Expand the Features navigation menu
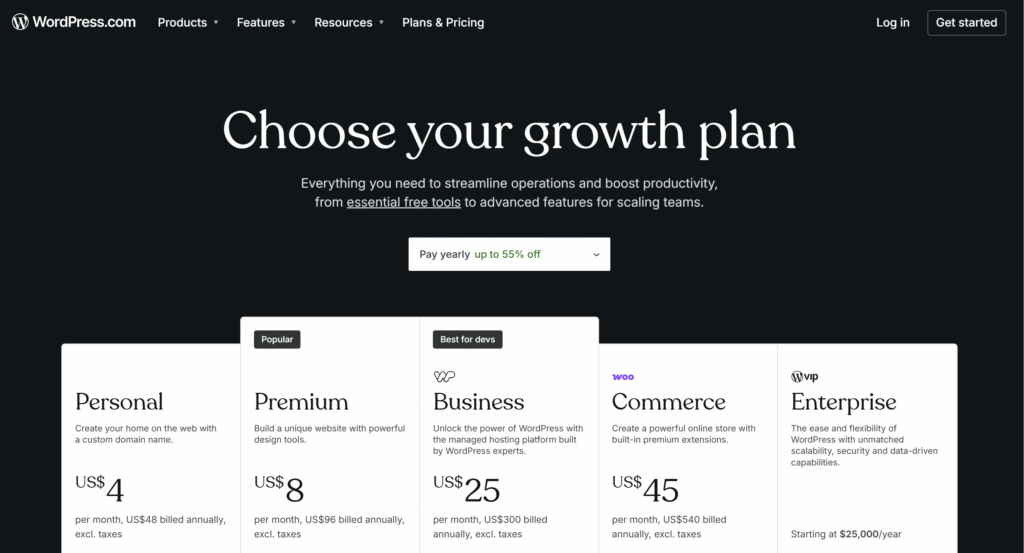This screenshot has width=1024, height=553. click(x=266, y=22)
